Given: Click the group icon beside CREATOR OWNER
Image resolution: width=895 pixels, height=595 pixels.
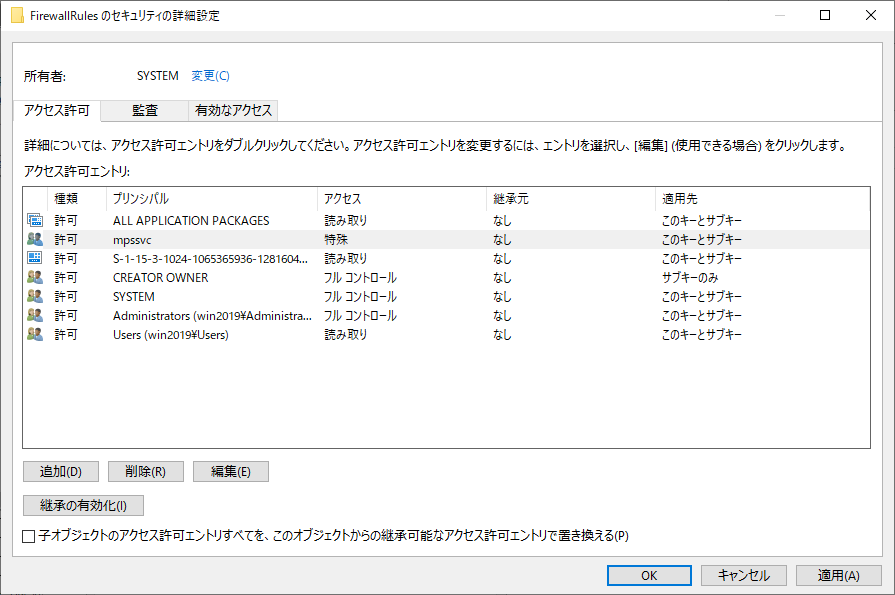Looking at the screenshot, I should (35, 277).
